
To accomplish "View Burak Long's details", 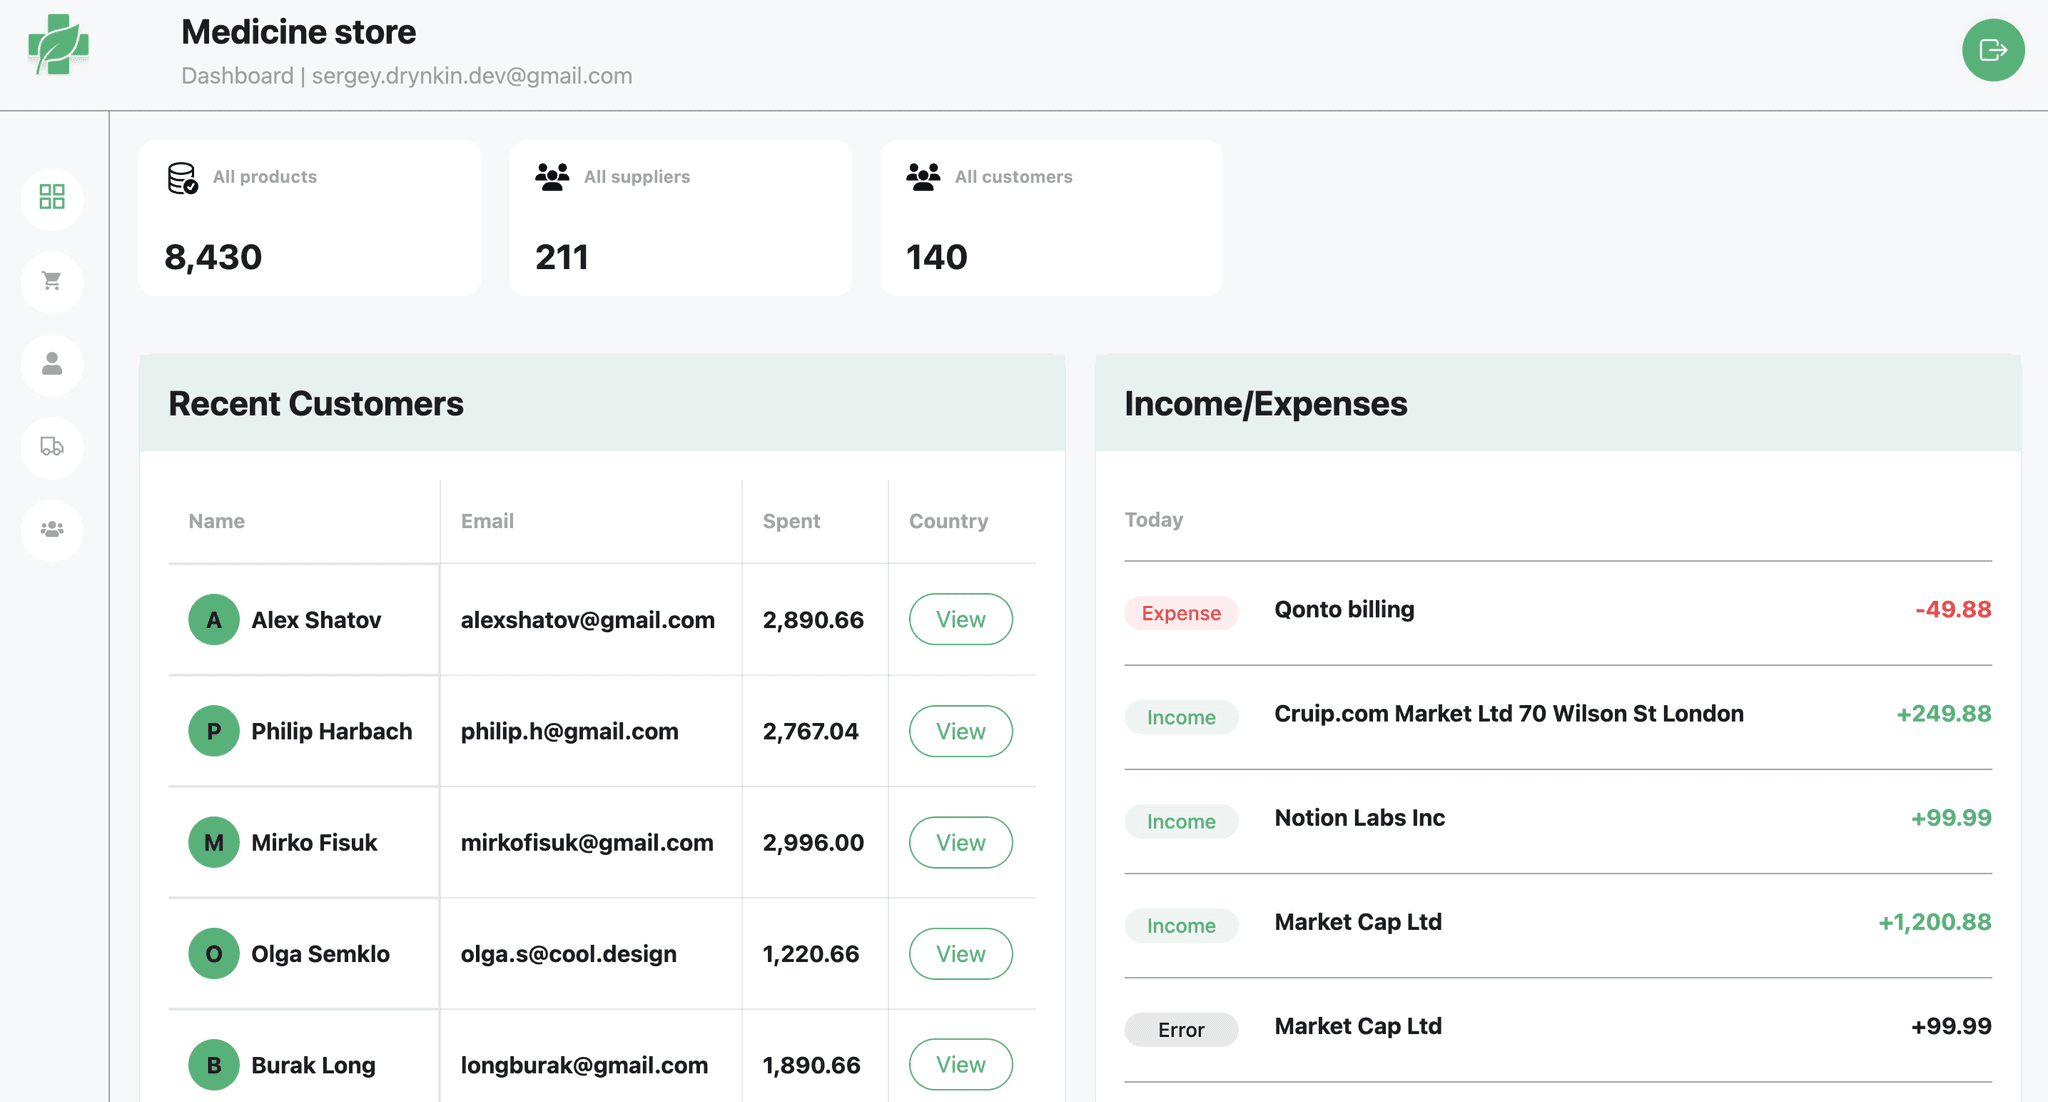I will tap(961, 1065).
